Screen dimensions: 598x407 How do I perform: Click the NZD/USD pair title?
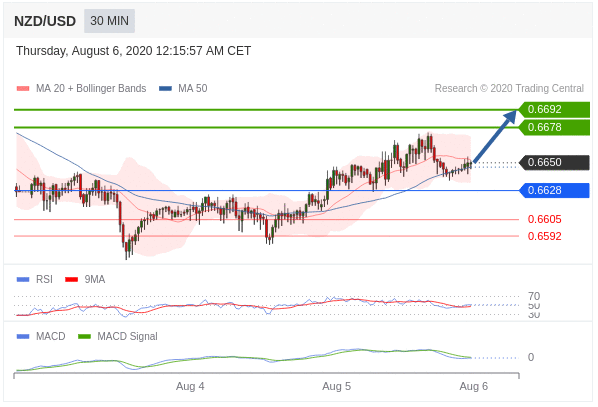[45, 21]
